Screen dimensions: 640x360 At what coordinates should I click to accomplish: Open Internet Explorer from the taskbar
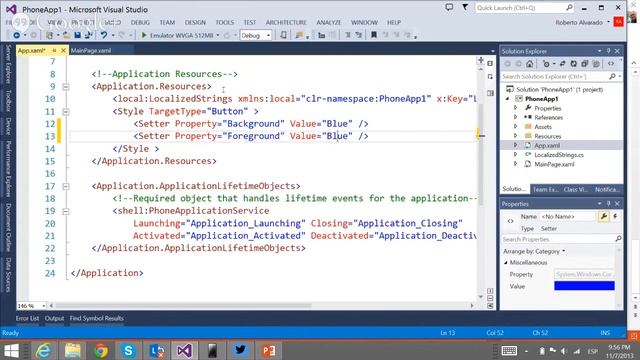click(43, 351)
